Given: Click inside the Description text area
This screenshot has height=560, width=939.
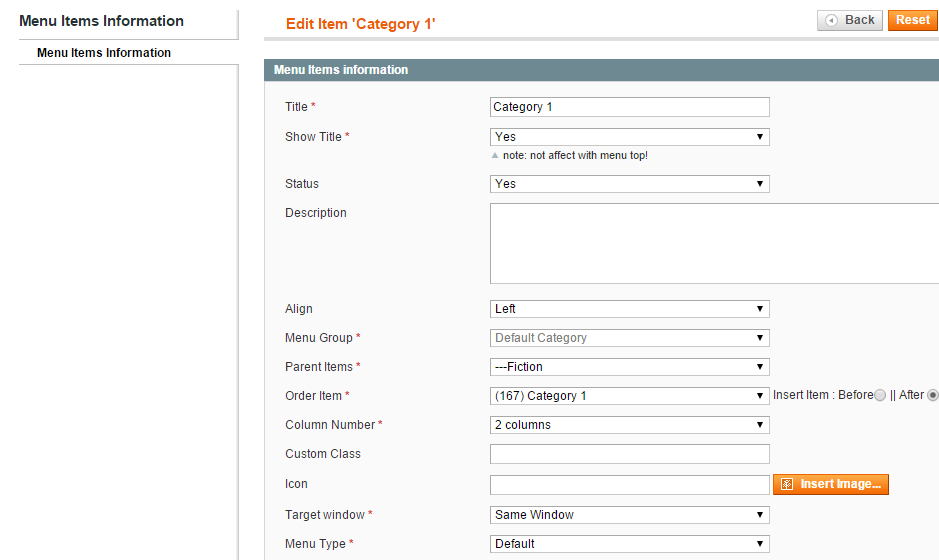Looking at the screenshot, I should pyautogui.click(x=714, y=243).
